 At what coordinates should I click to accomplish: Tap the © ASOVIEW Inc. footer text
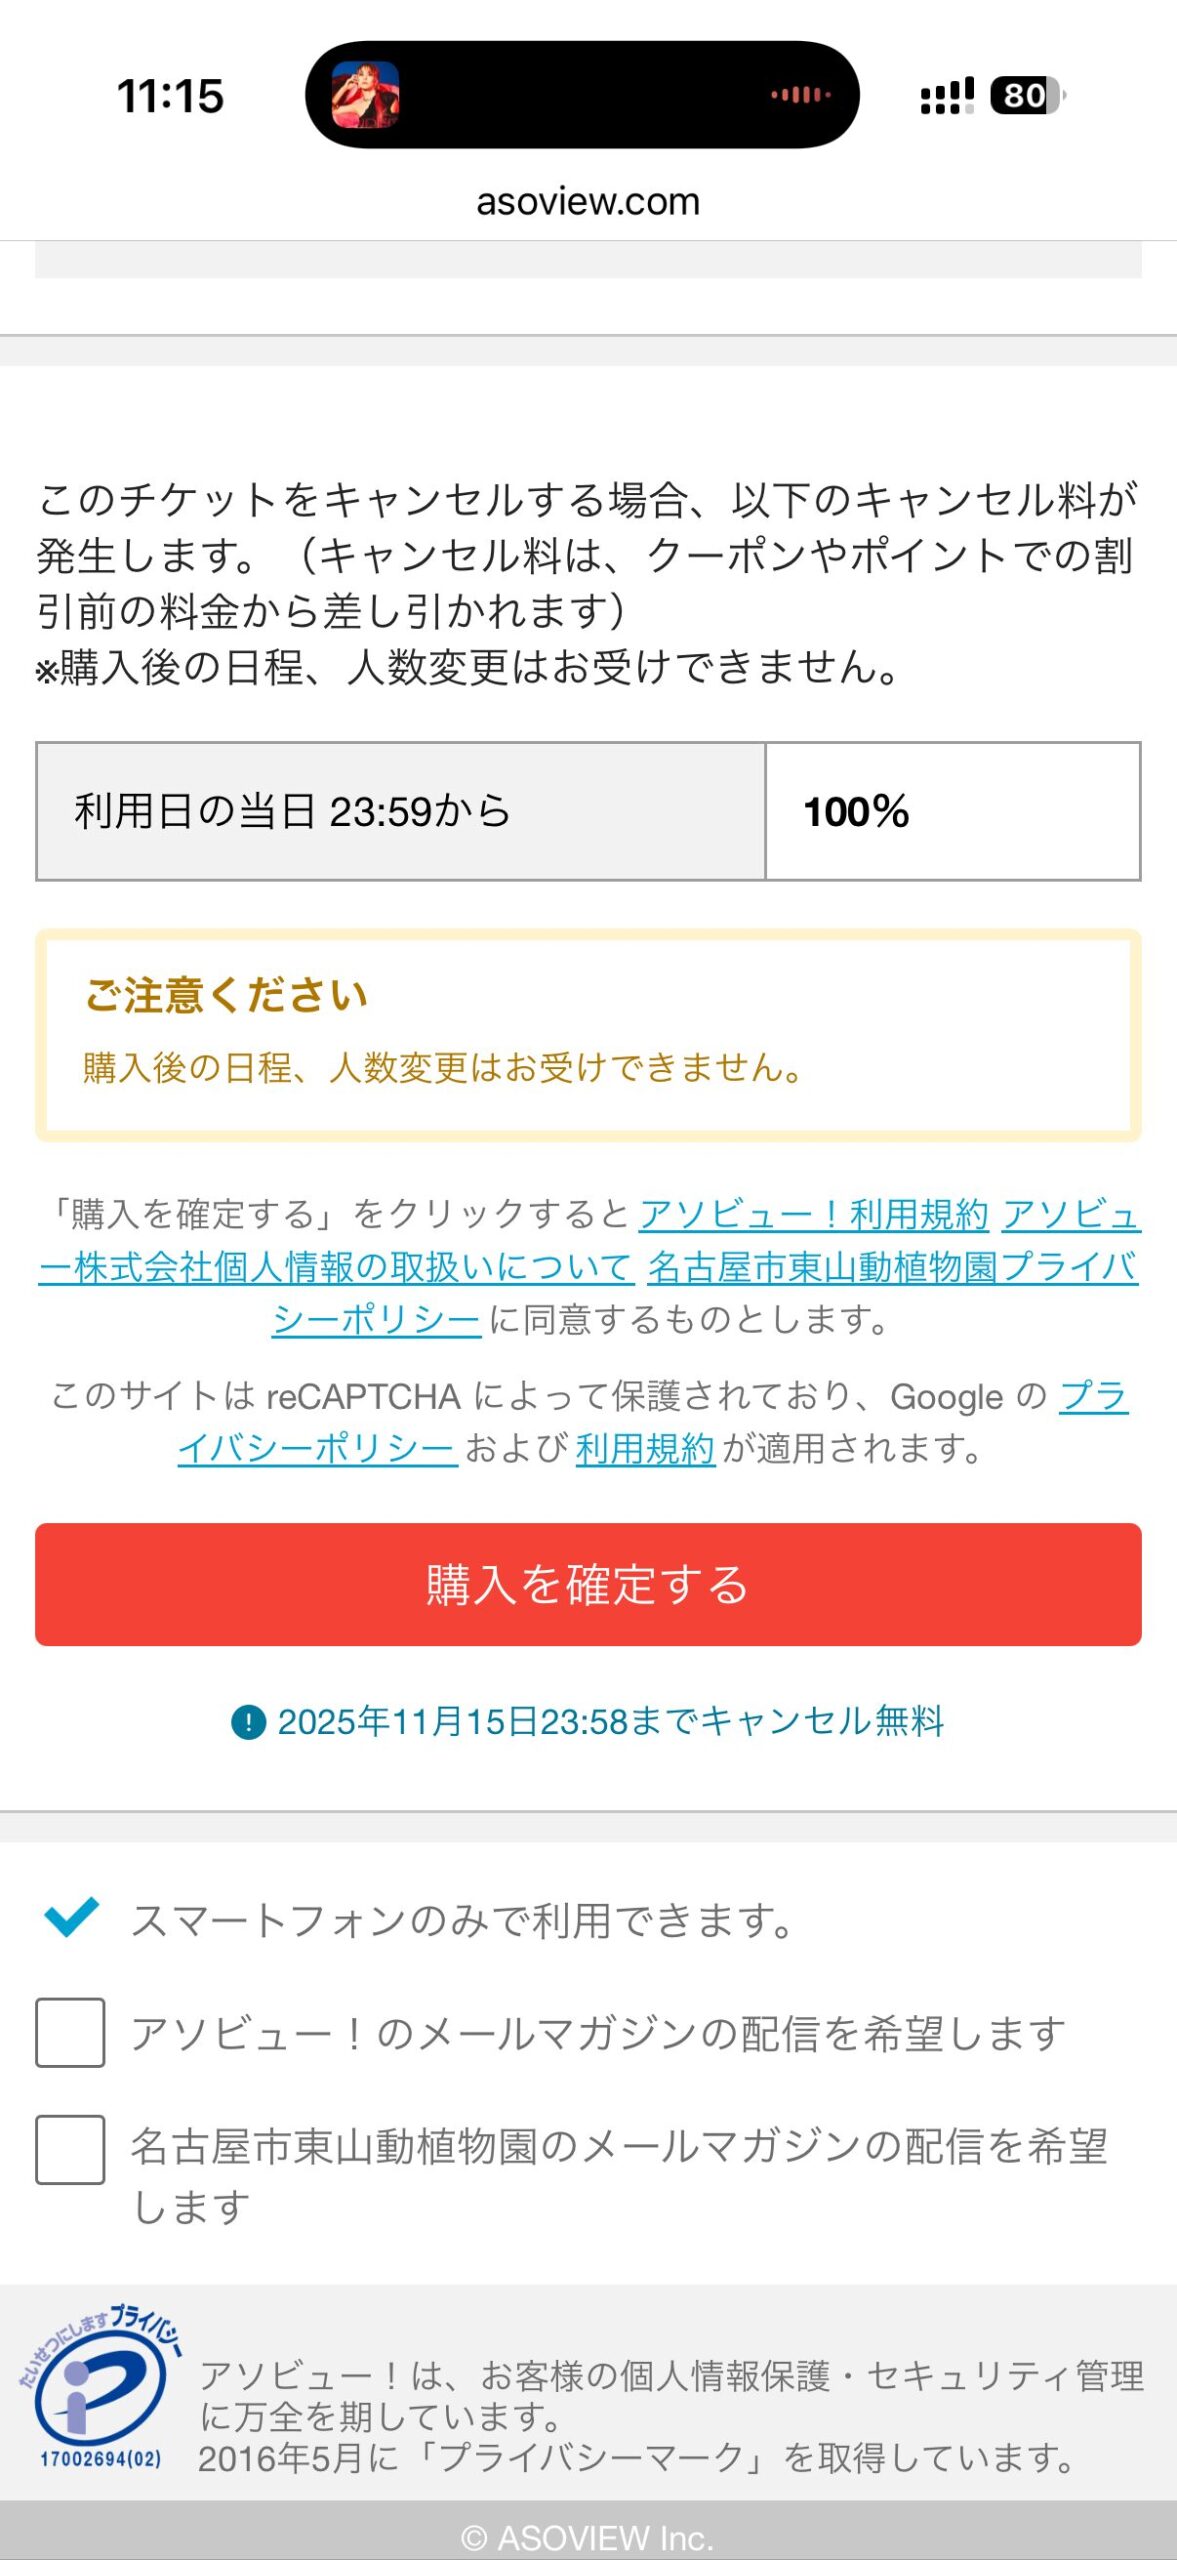pyautogui.click(x=588, y=2537)
